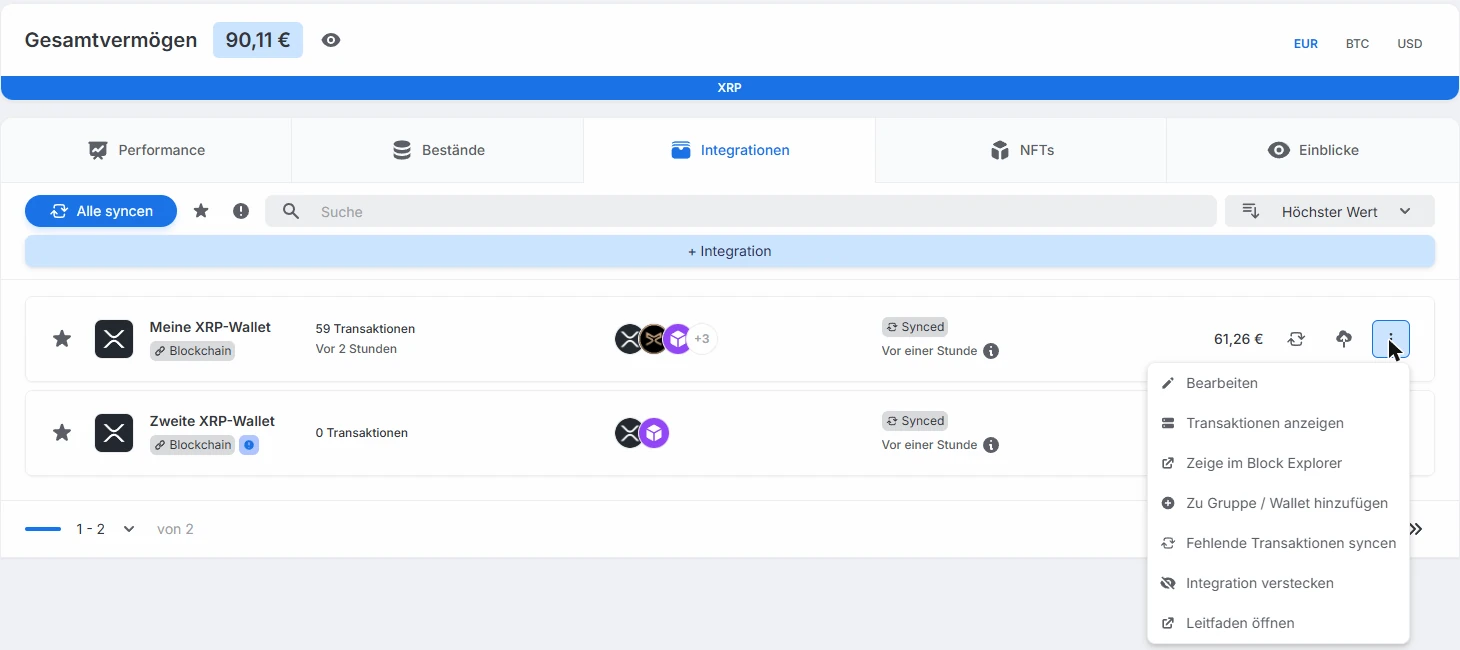This screenshot has height=650, width=1460.
Task: Sync Meine XRP-Wallet with refresh icon
Action: coord(1296,339)
